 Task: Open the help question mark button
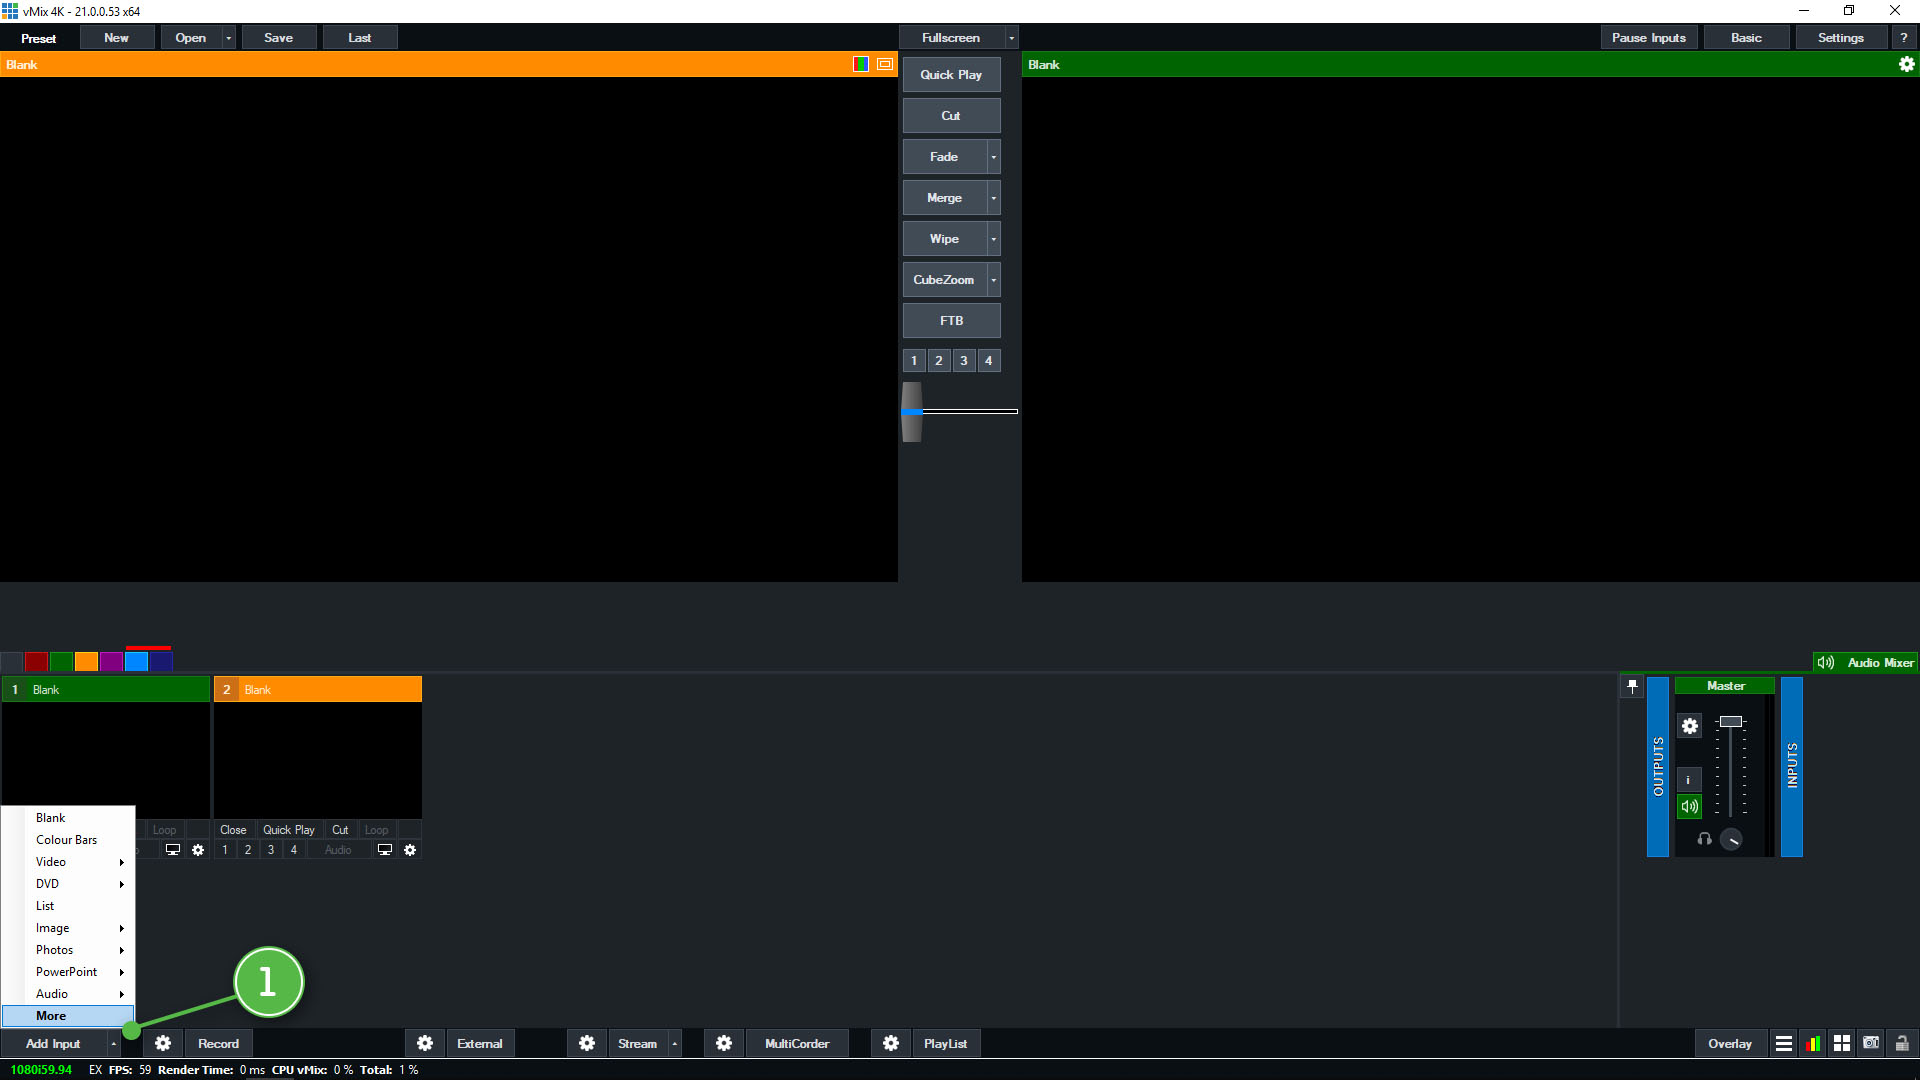click(1904, 38)
